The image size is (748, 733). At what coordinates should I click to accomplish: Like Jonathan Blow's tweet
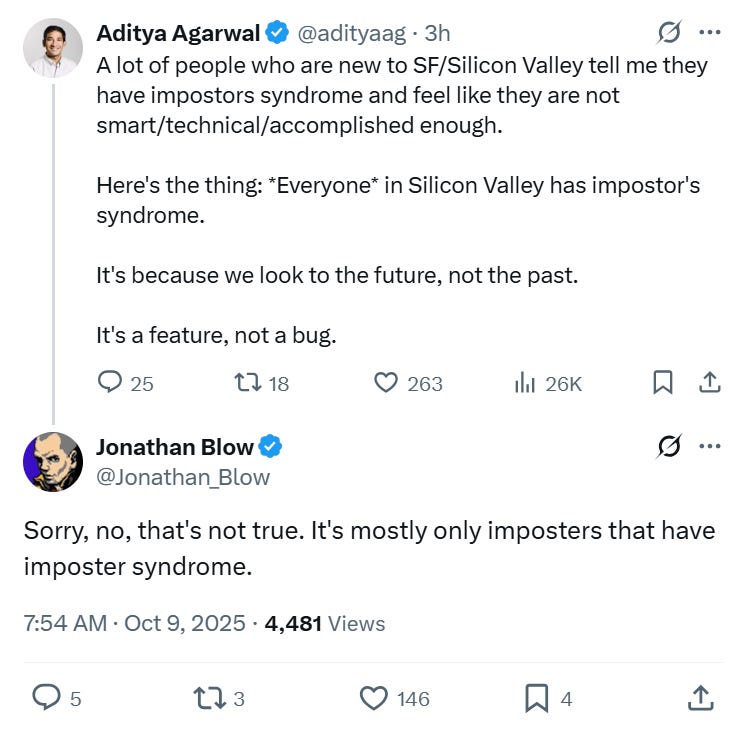tap(374, 698)
